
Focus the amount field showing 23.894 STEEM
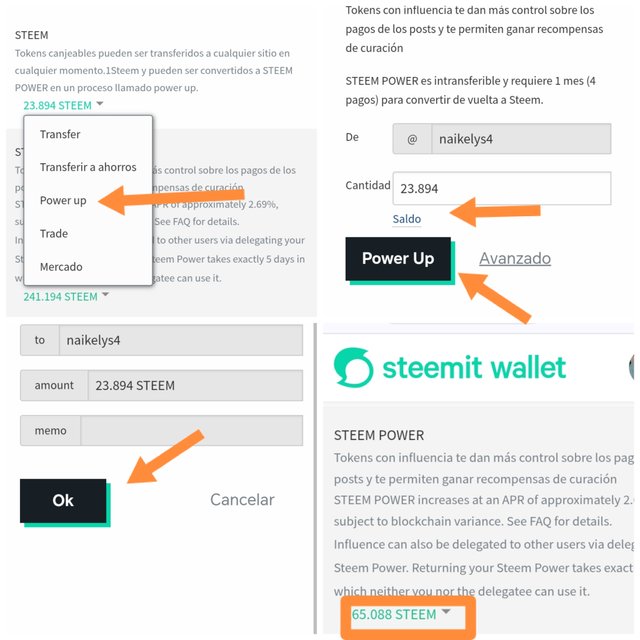(194, 385)
